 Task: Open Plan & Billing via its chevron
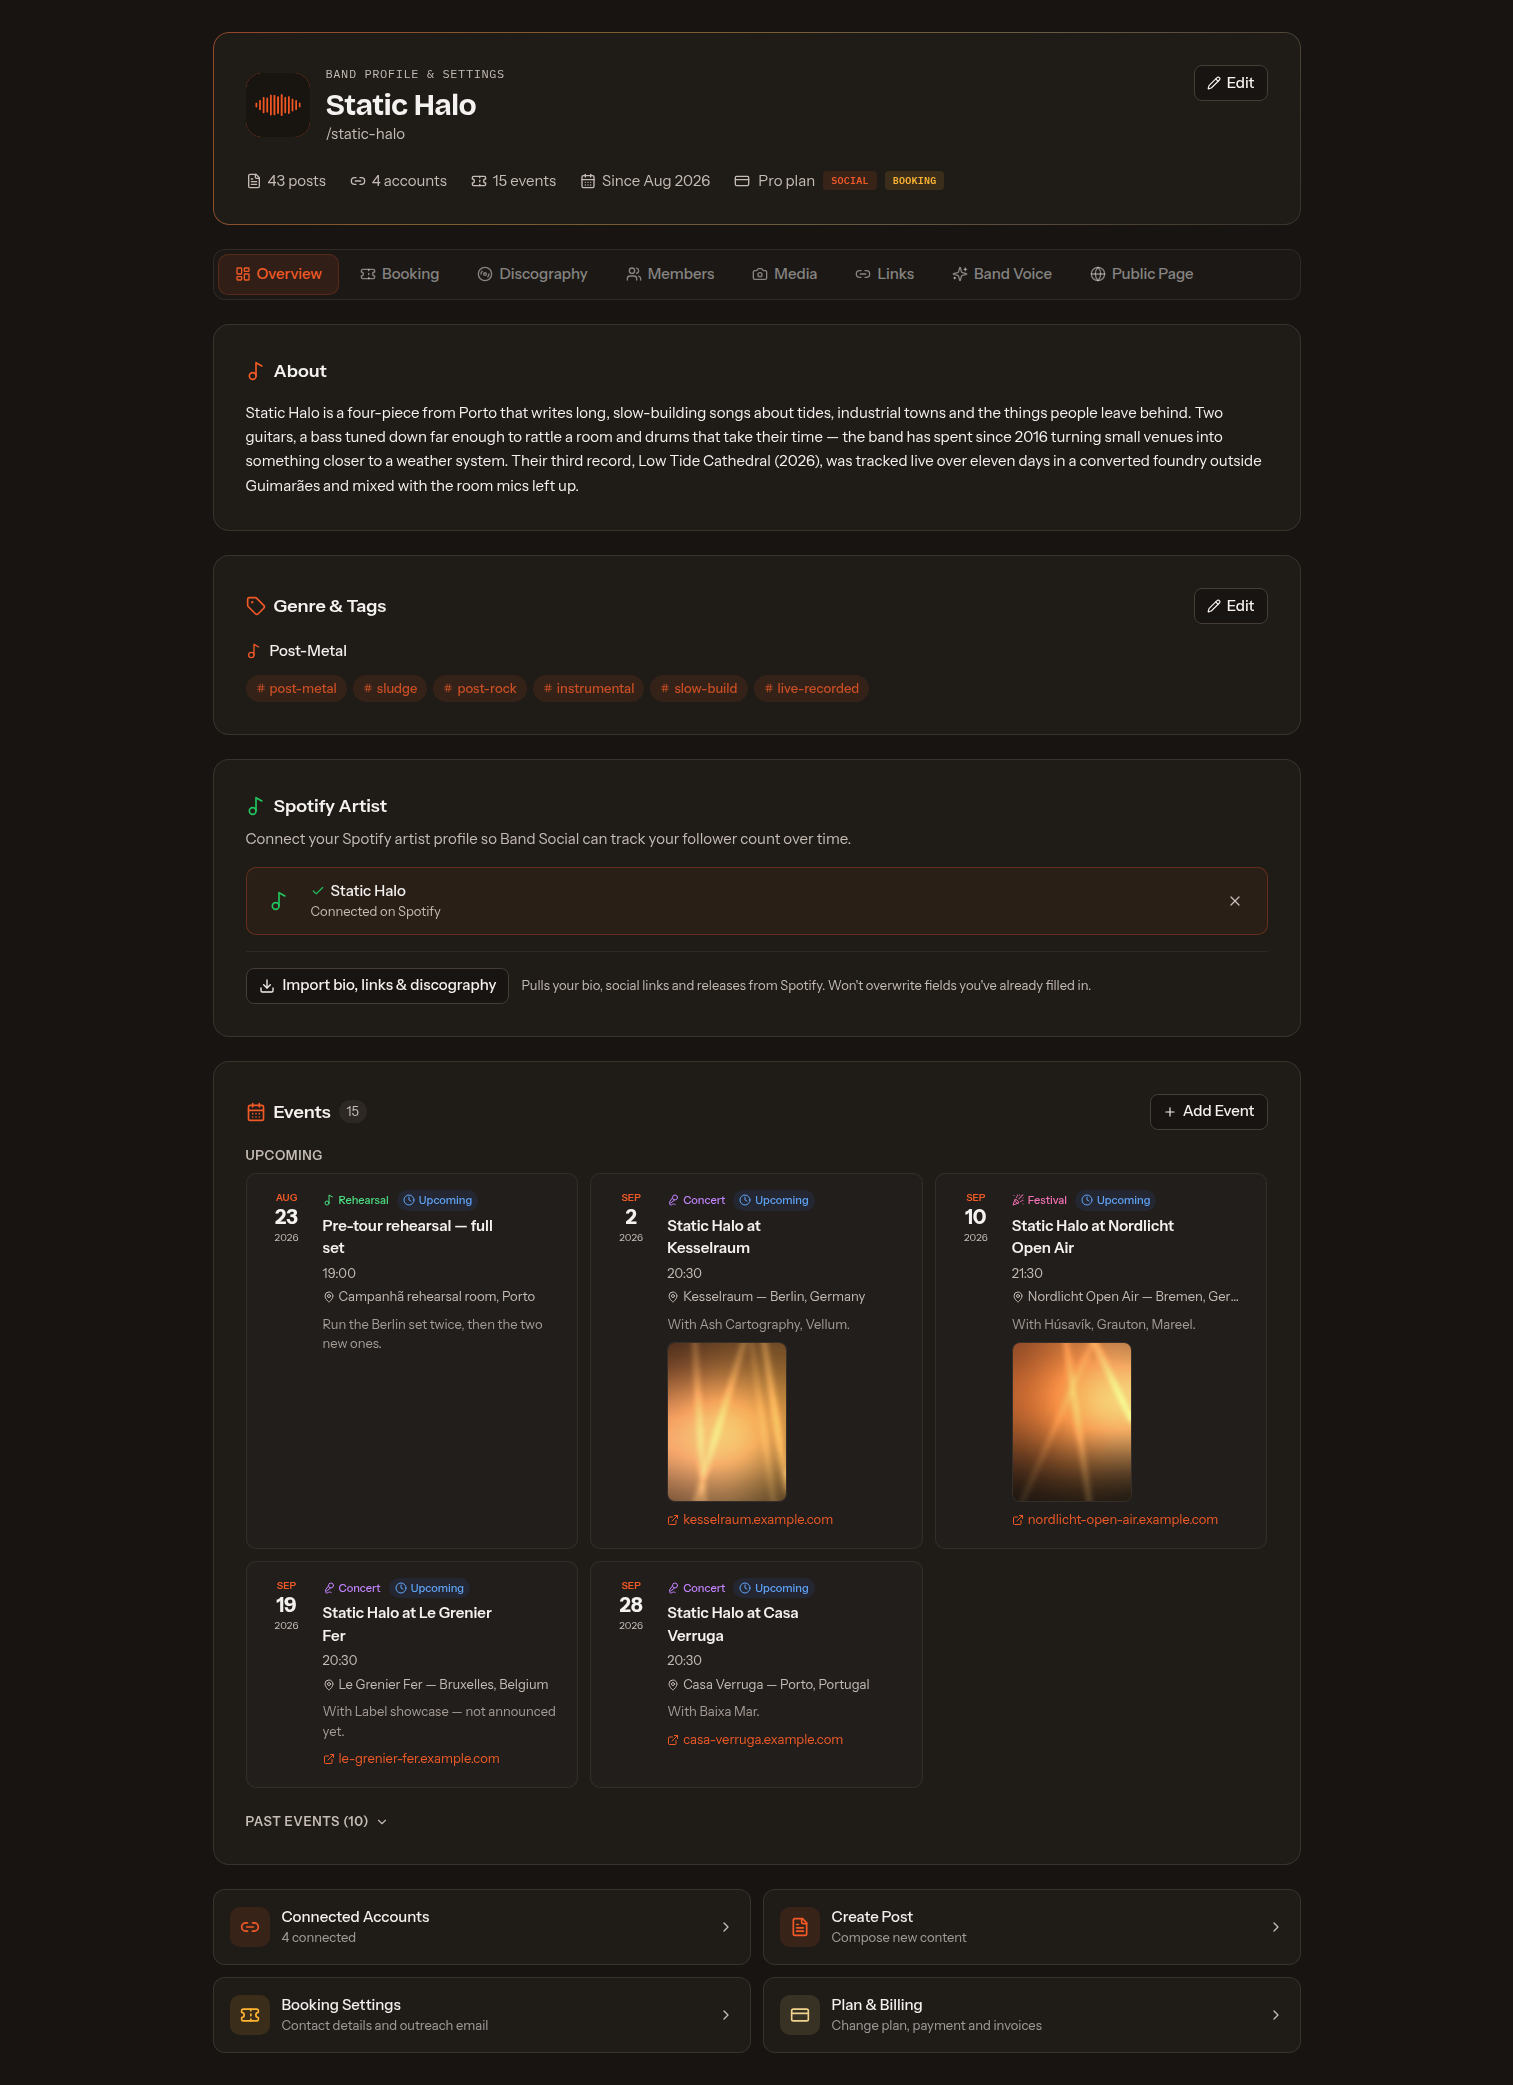click(x=1276, y=2015)
